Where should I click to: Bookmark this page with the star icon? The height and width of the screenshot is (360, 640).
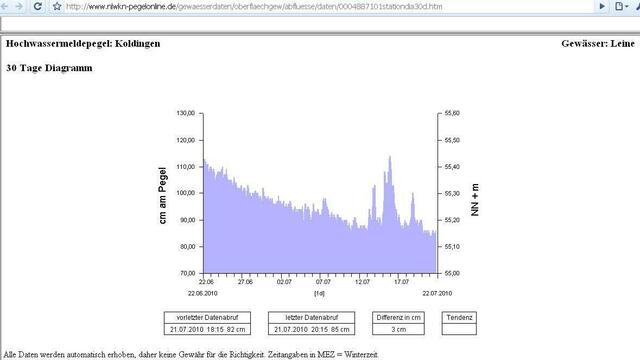point(57,6)
